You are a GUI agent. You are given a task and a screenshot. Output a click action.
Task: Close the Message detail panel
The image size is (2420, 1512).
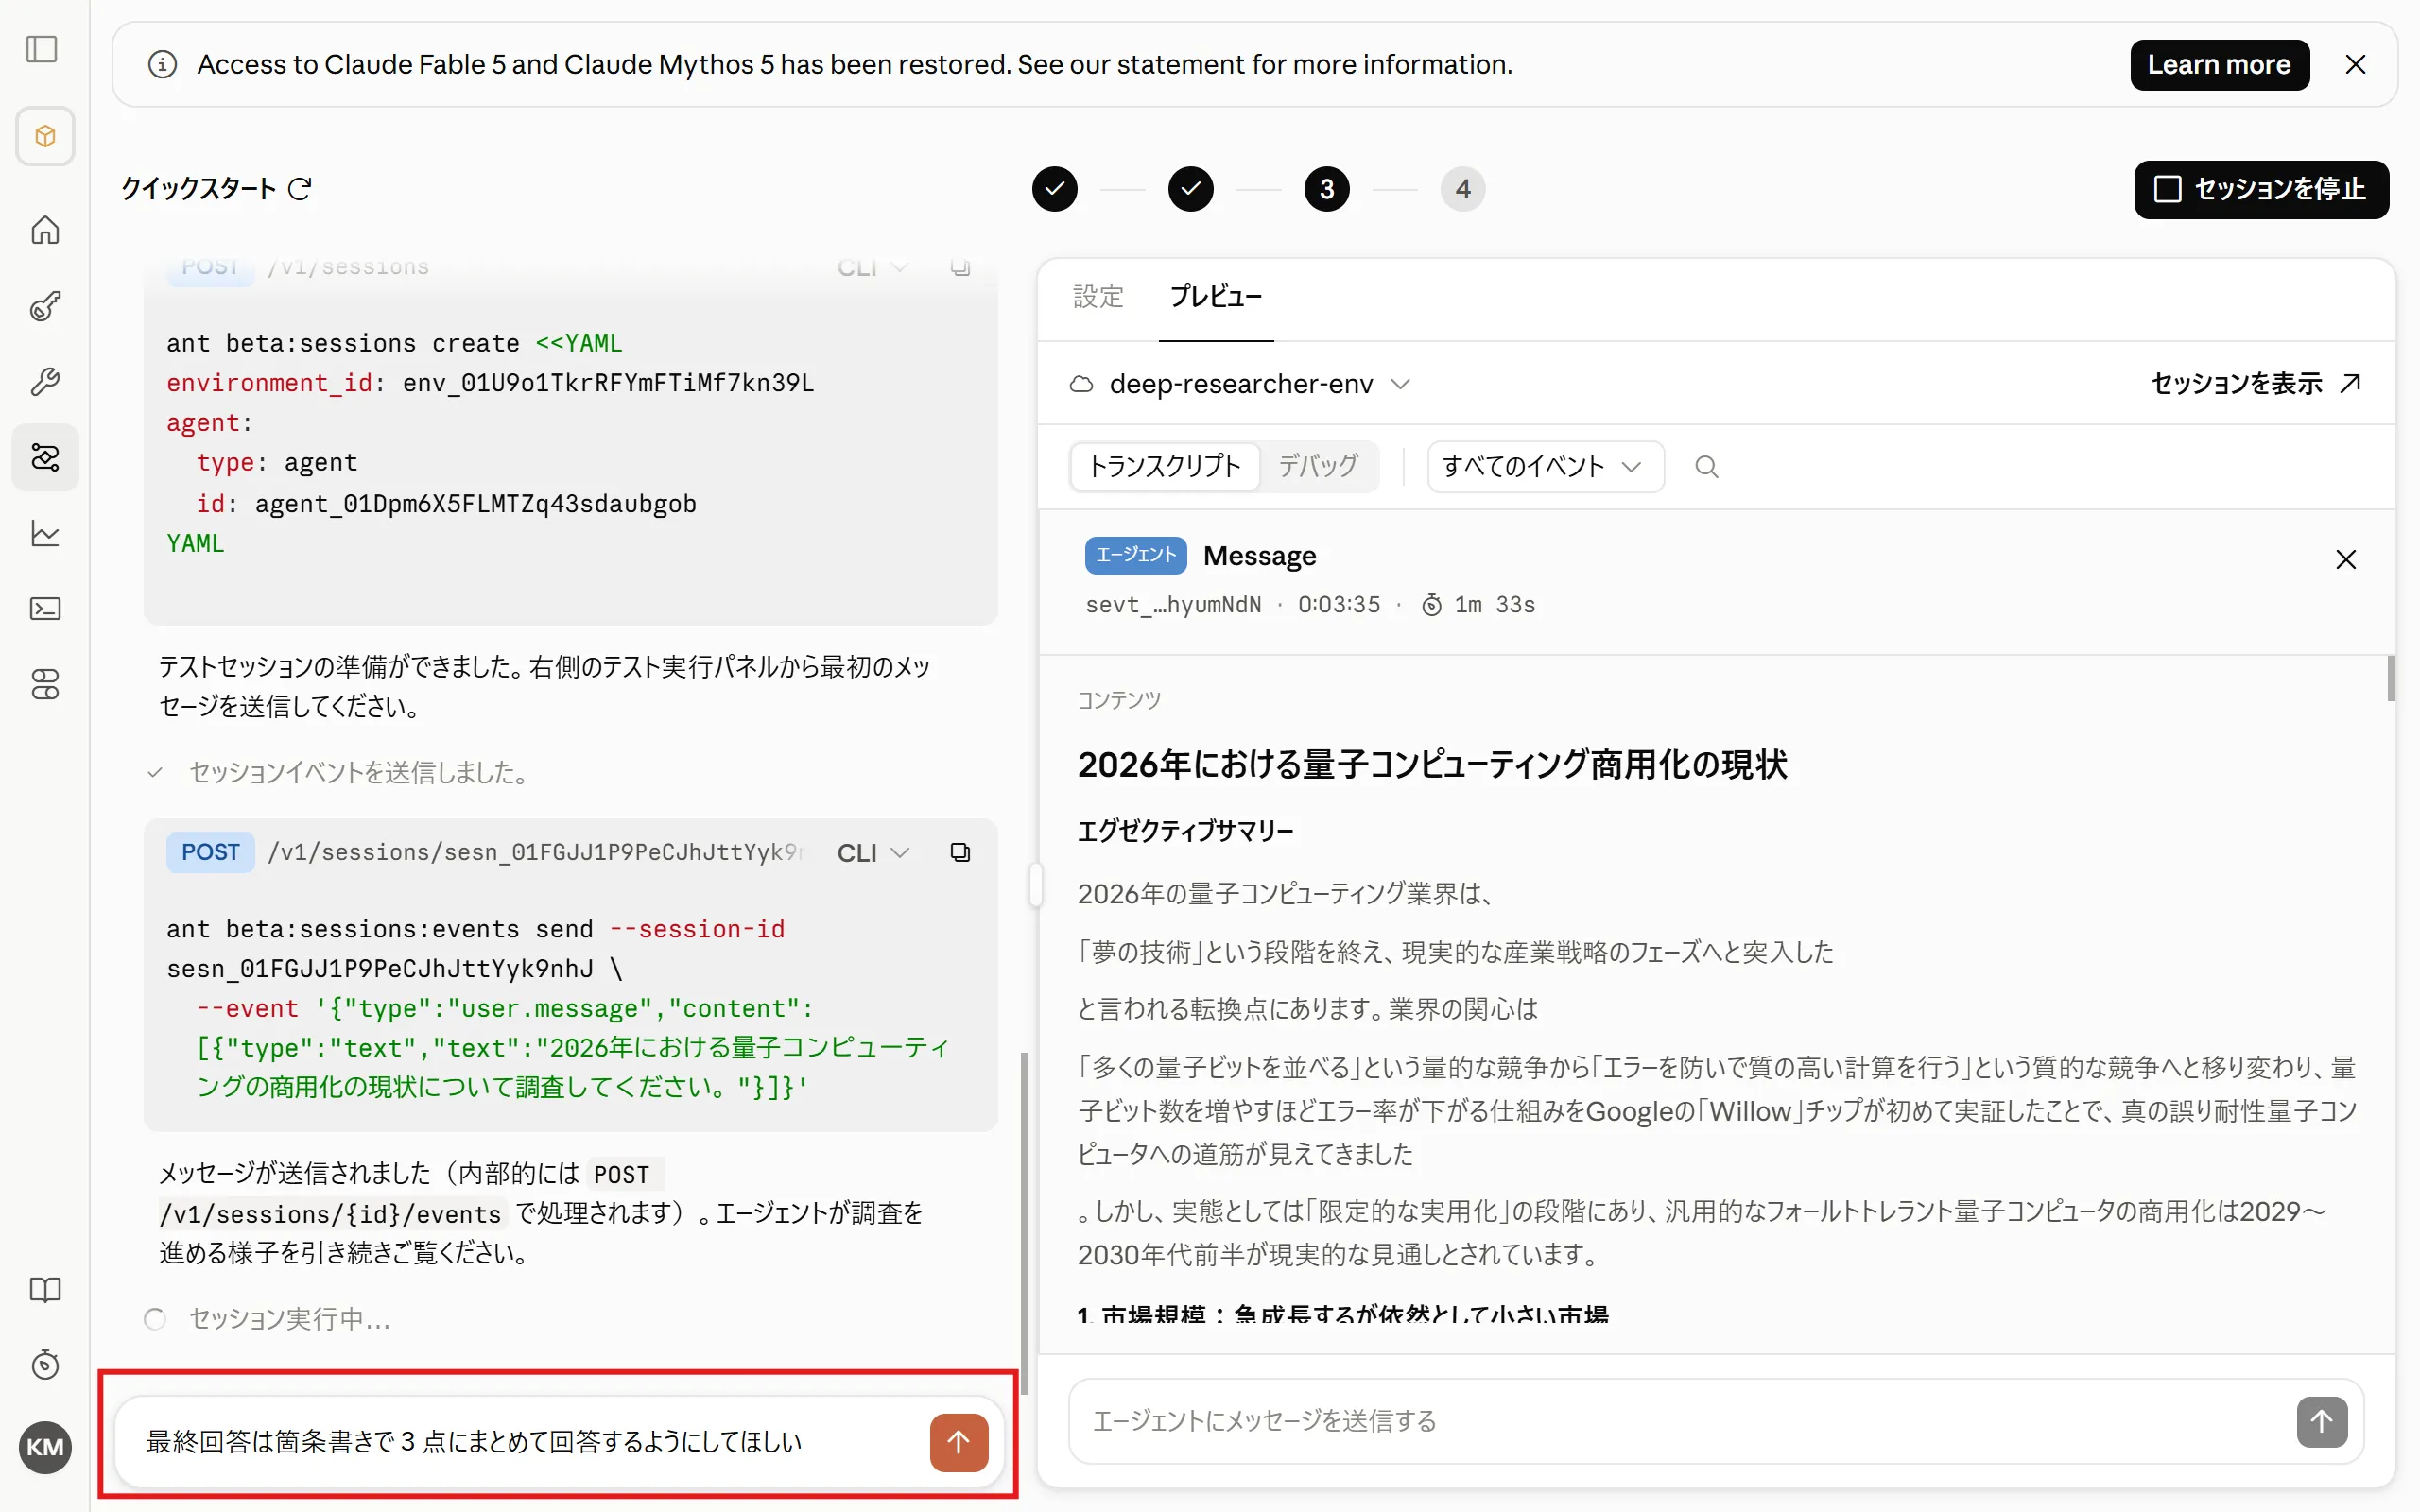2345,559
